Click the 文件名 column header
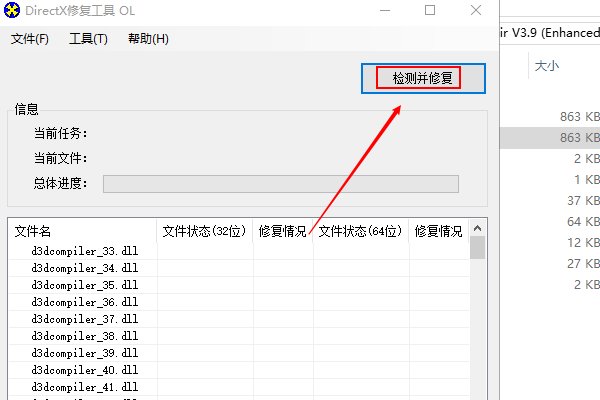Viewport: 600px width, 400px height. (x=82, y=231)
